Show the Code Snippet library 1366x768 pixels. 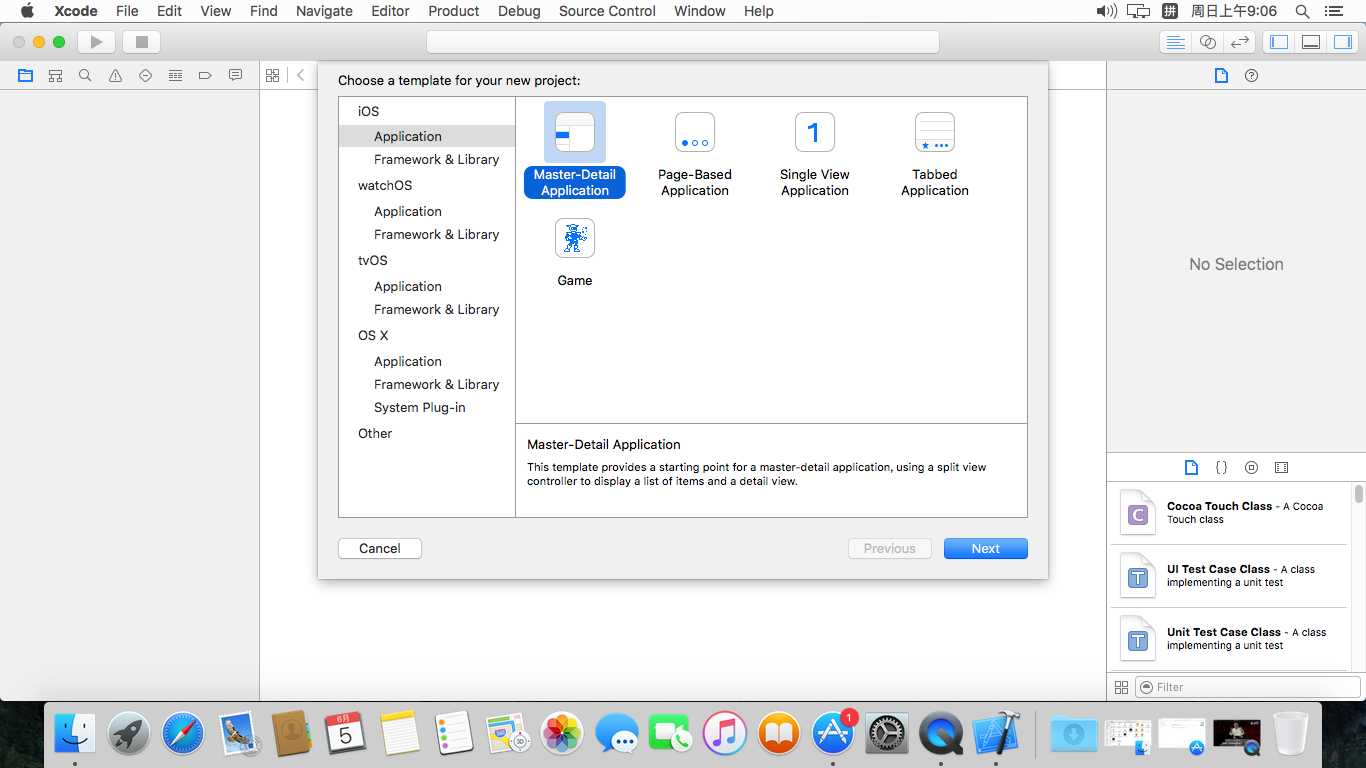pos(1221,467)
